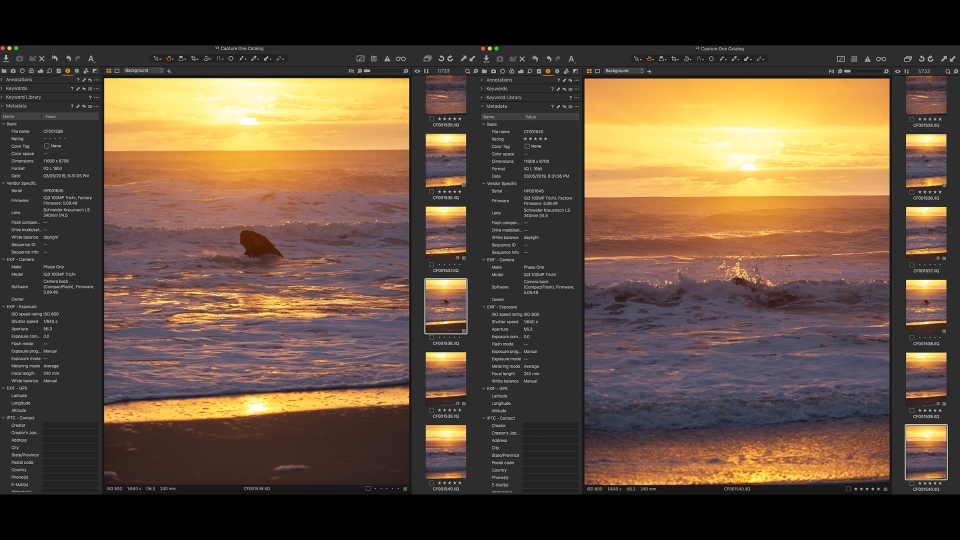Switch to multi-view mode in left viewer
This screenshot has width=960, height=540.
[x=109, y=71]
